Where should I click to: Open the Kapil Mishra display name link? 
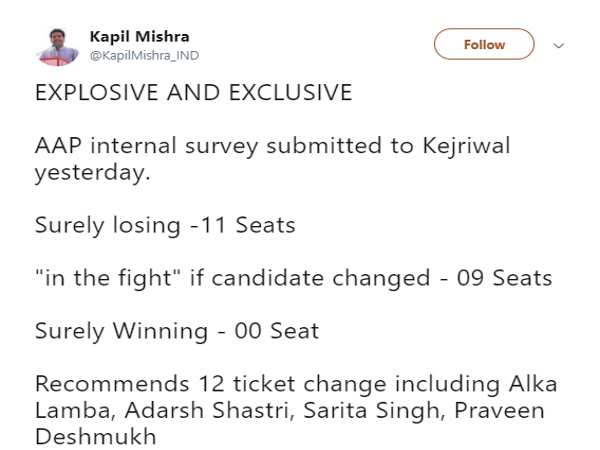138,36
